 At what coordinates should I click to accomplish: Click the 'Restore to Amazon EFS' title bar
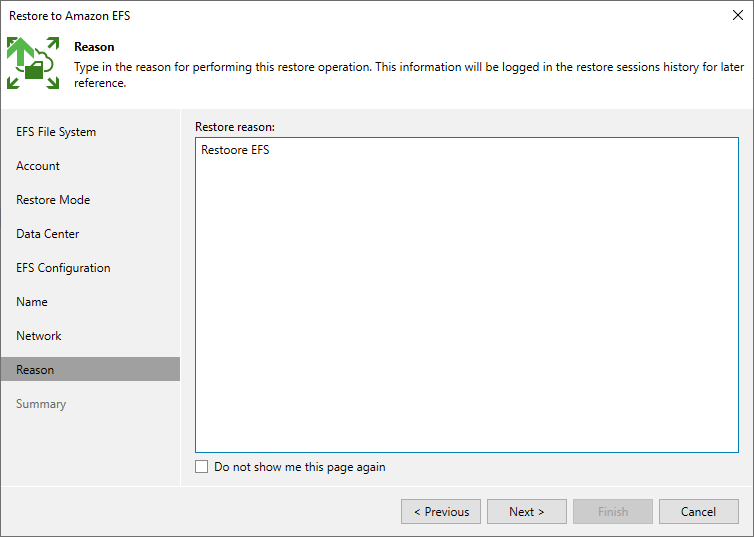pos(70,16)
